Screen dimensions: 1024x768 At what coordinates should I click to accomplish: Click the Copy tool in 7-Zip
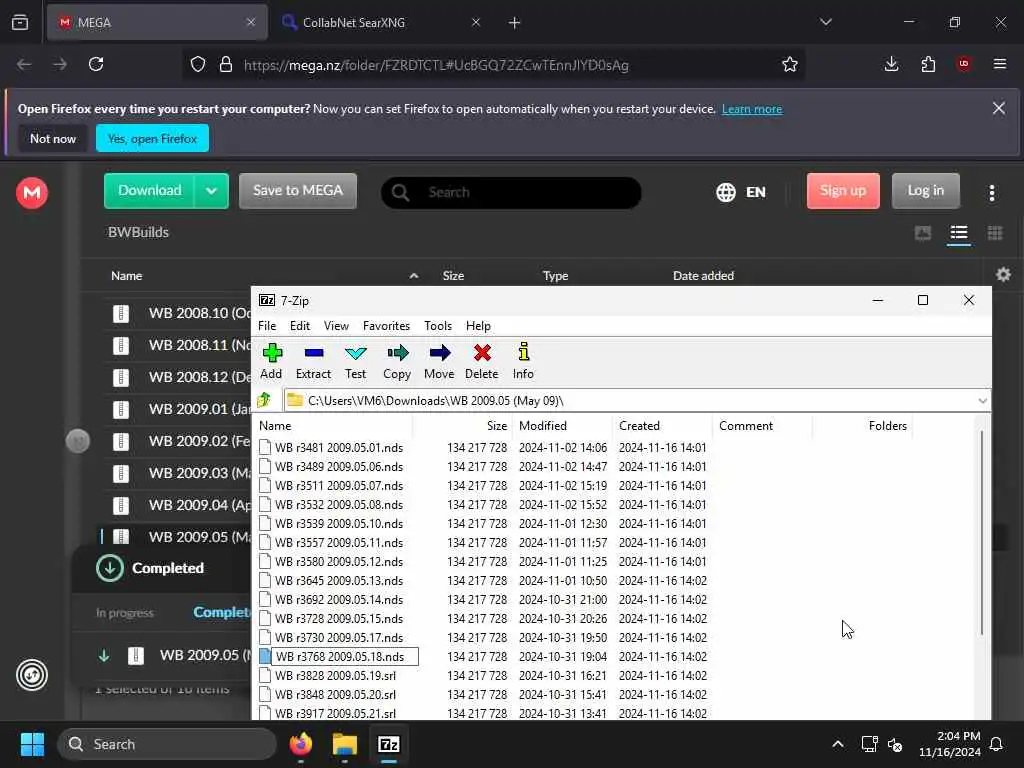coord(397,361)
